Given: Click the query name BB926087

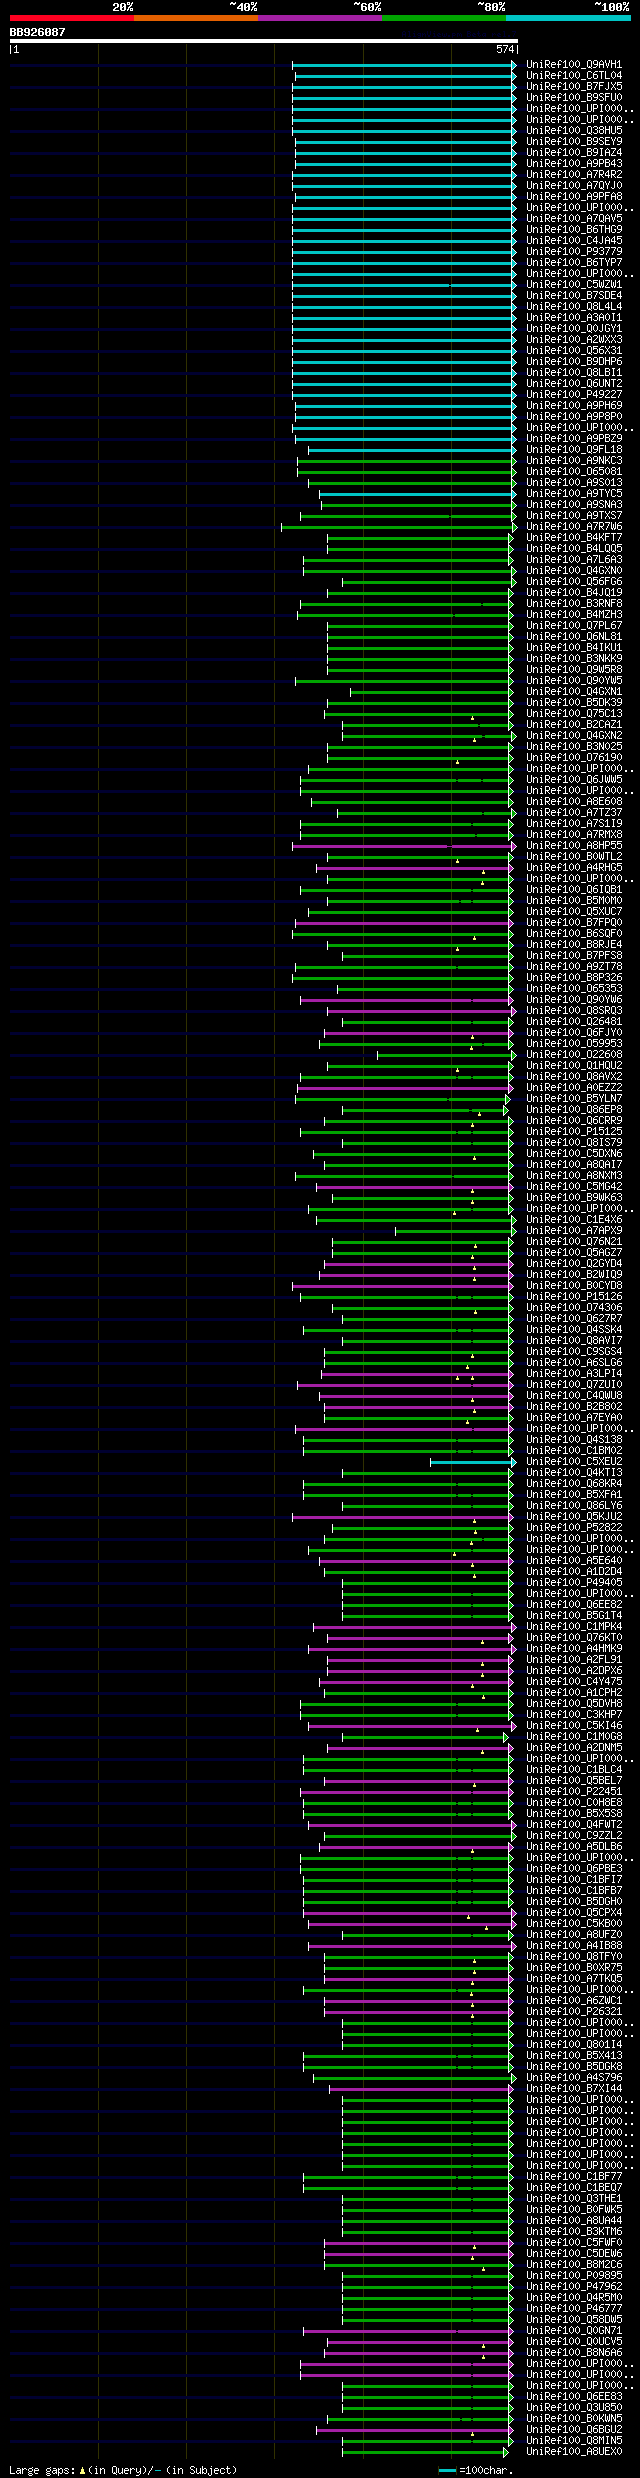Looking at the screenshot, I should (x=38, y=32).
